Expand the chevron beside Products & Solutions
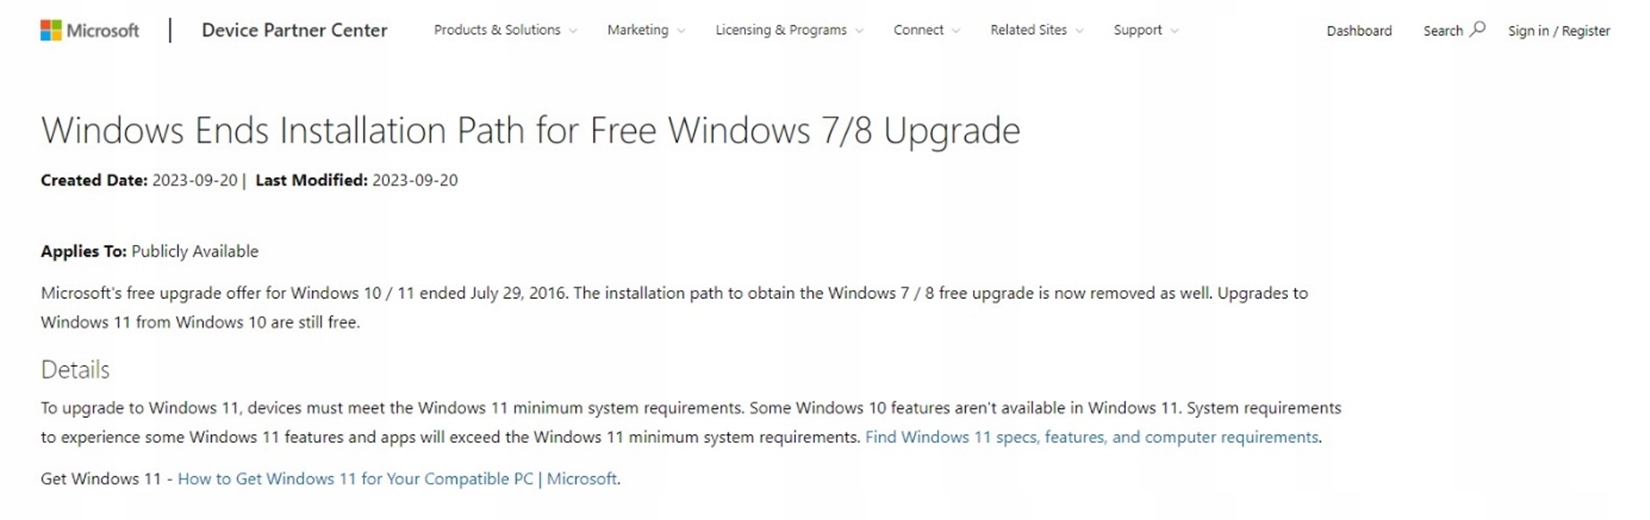Viewport: 1650px width, 520px height. (x=573, y=31)
